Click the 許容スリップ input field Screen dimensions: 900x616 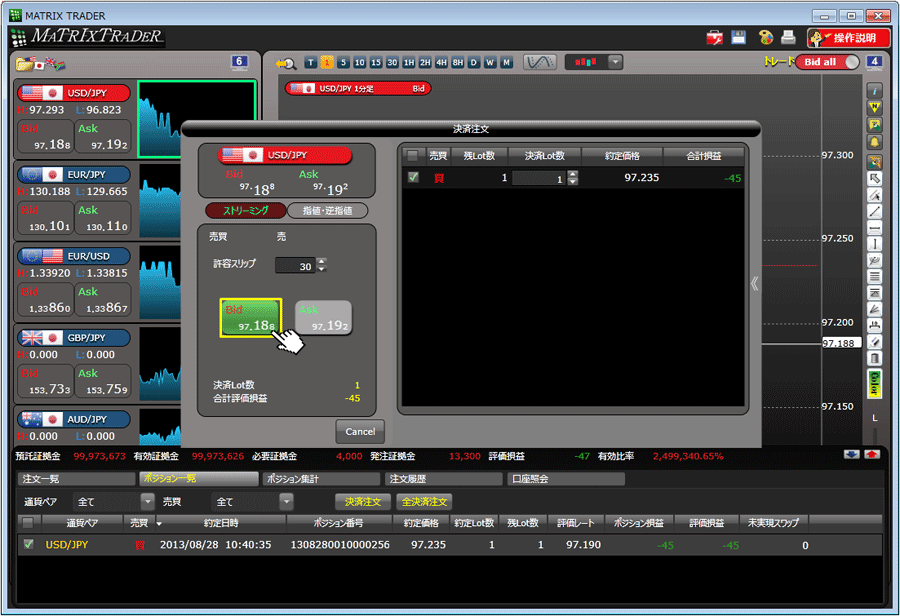click(296, 265)
